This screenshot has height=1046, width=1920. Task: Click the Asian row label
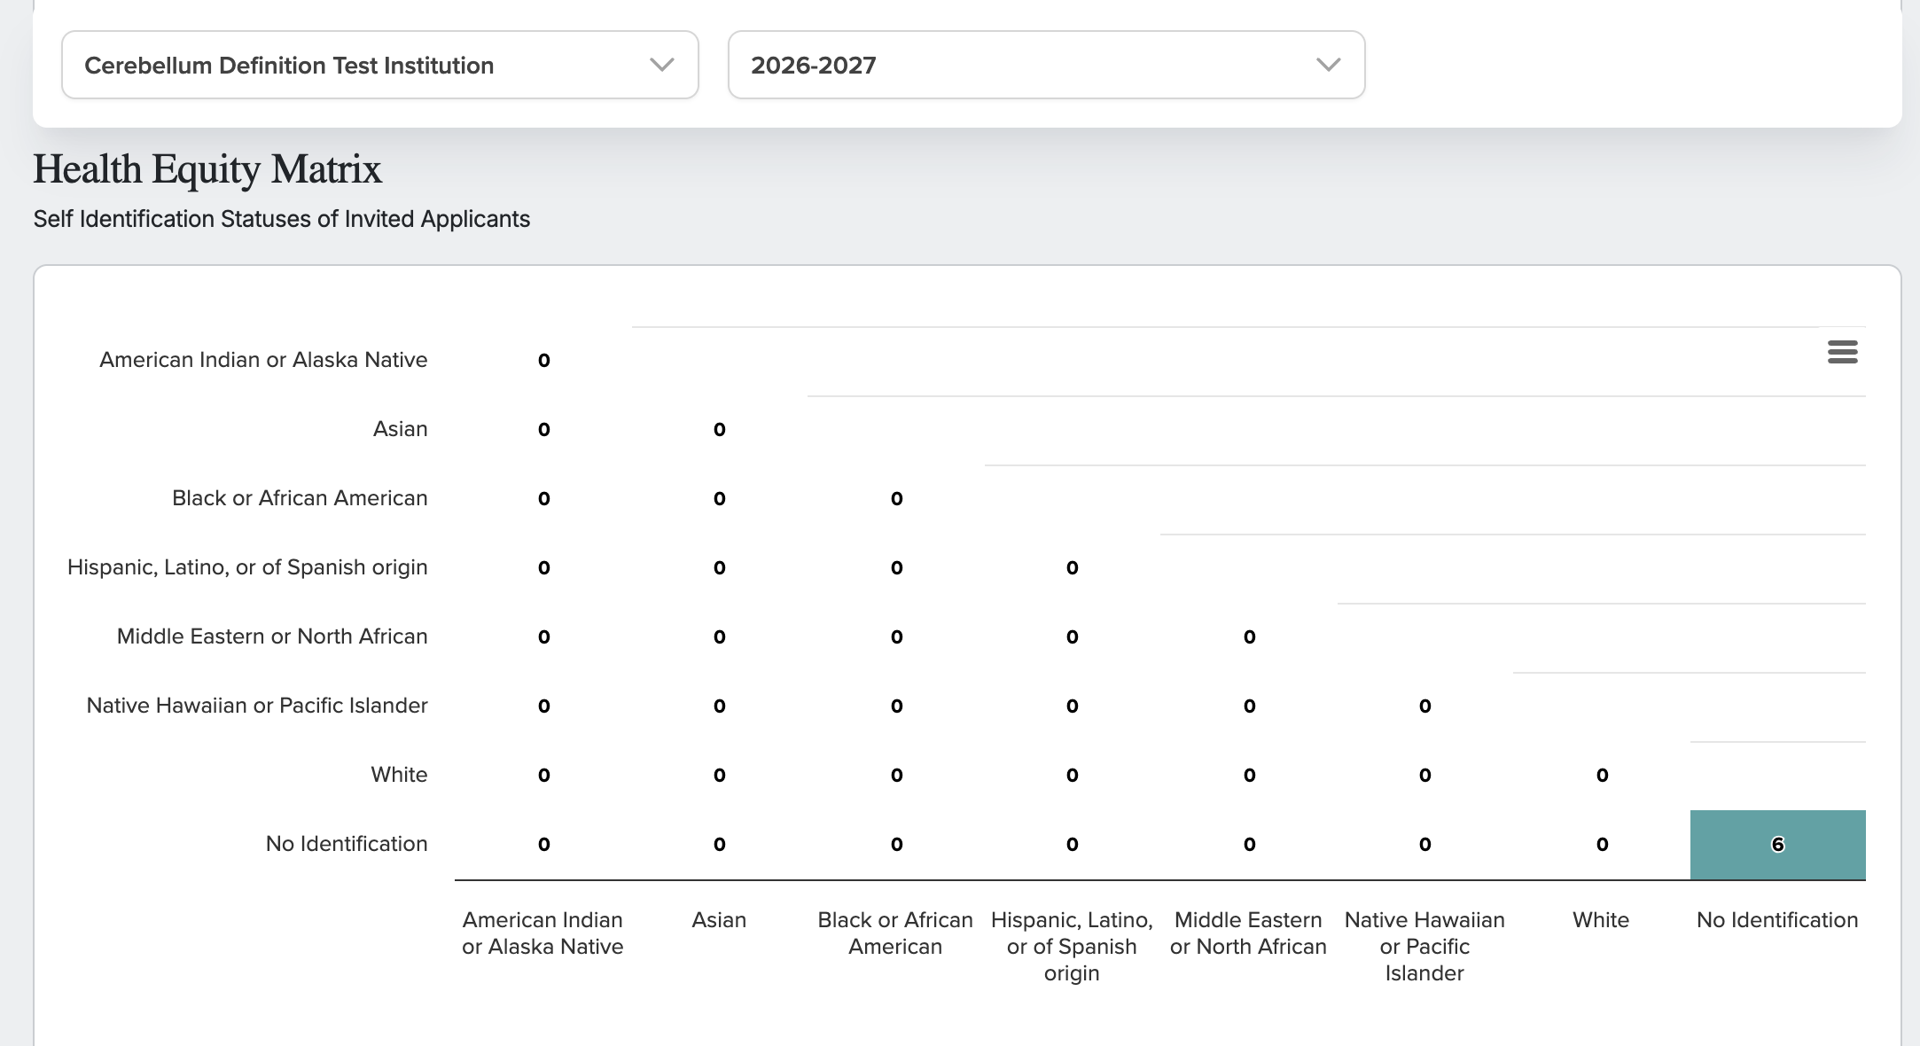pos(400,429)
